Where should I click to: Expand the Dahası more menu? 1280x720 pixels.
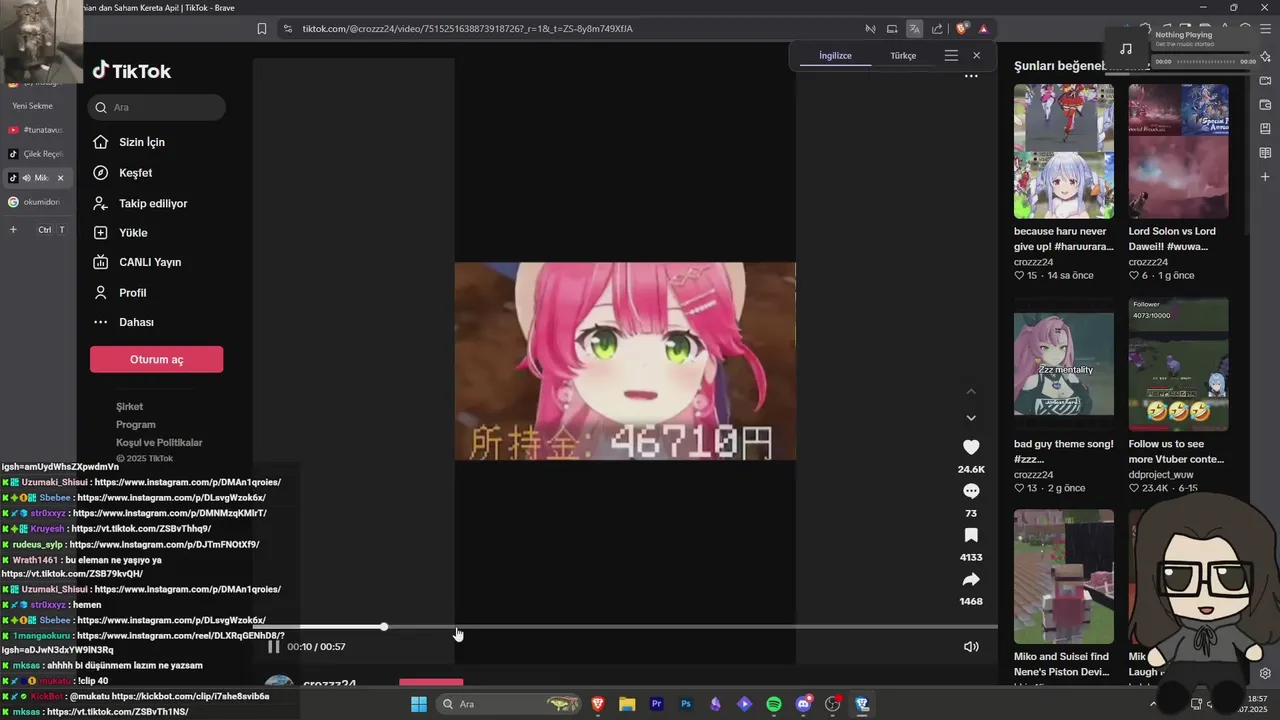point(123,322)
